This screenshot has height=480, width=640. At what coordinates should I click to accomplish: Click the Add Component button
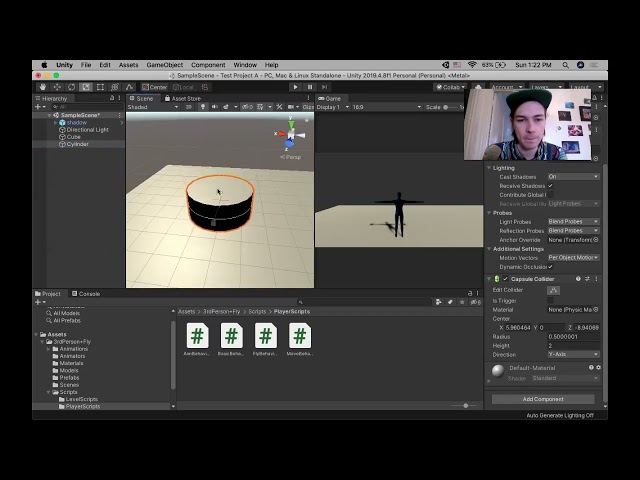pyautogui.click(x=543, y=399)
